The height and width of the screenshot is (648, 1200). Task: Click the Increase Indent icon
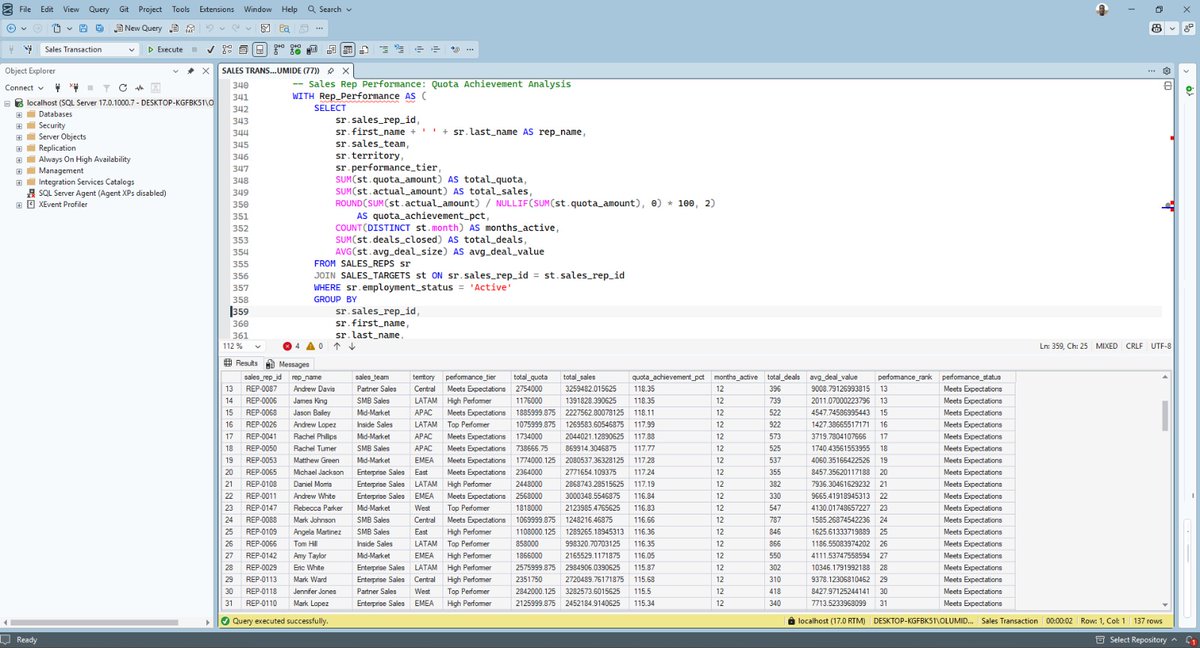pyautogui.click(x=435, y=49)
